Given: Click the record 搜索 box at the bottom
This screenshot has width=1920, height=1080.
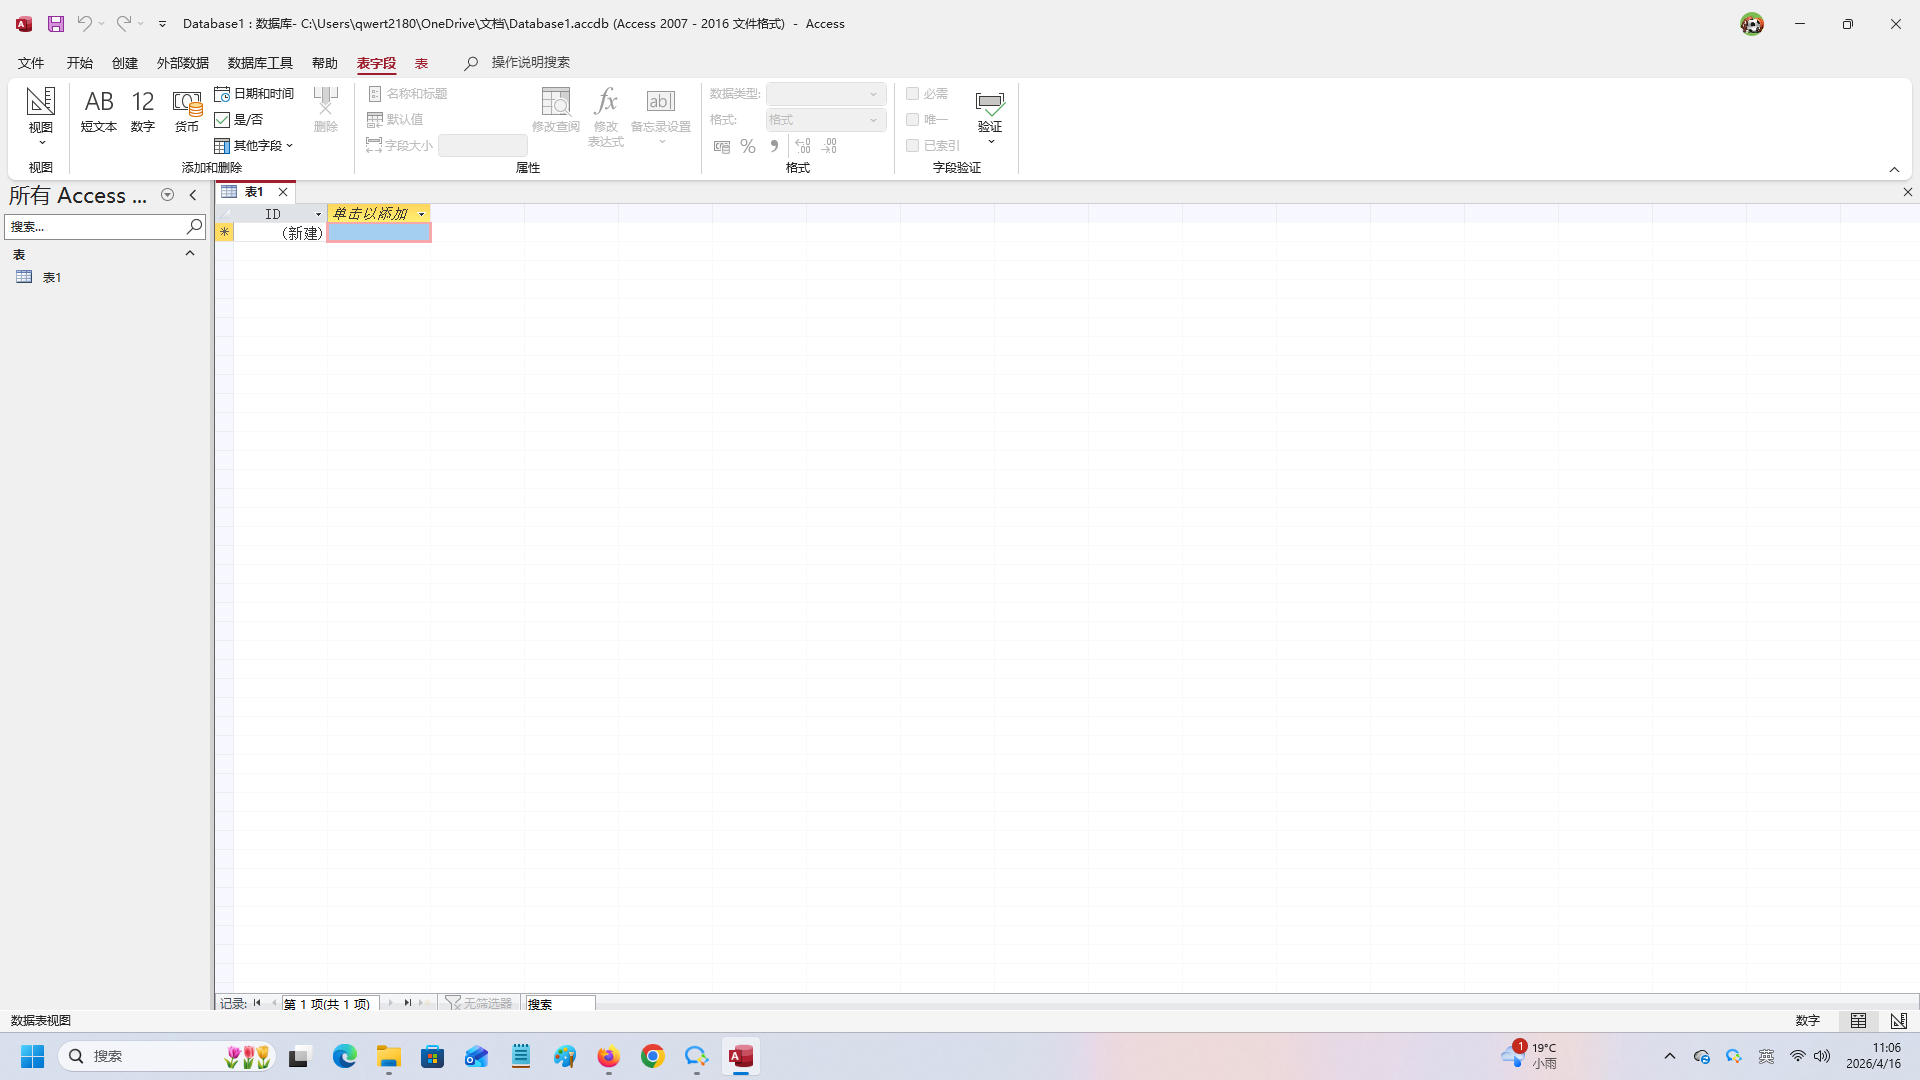Looking at the screenshot, I should pos(560,1003).
